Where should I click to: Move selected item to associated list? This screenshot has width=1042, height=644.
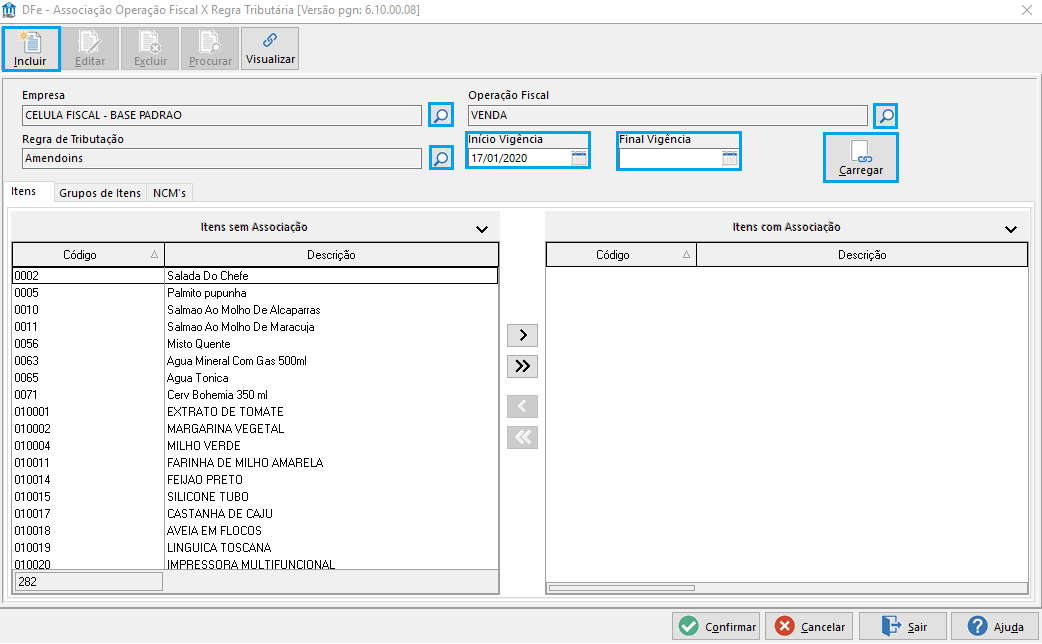tap(522, 335)
